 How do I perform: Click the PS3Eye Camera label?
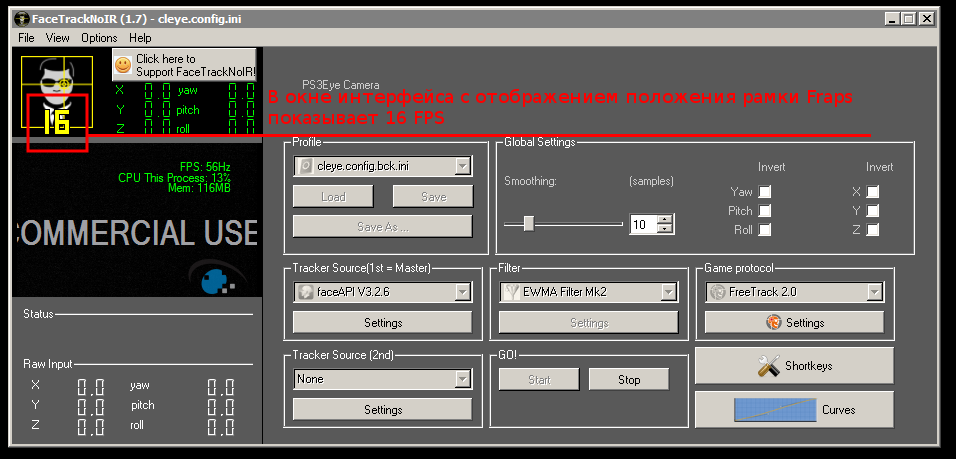click(x=341, y=85)
